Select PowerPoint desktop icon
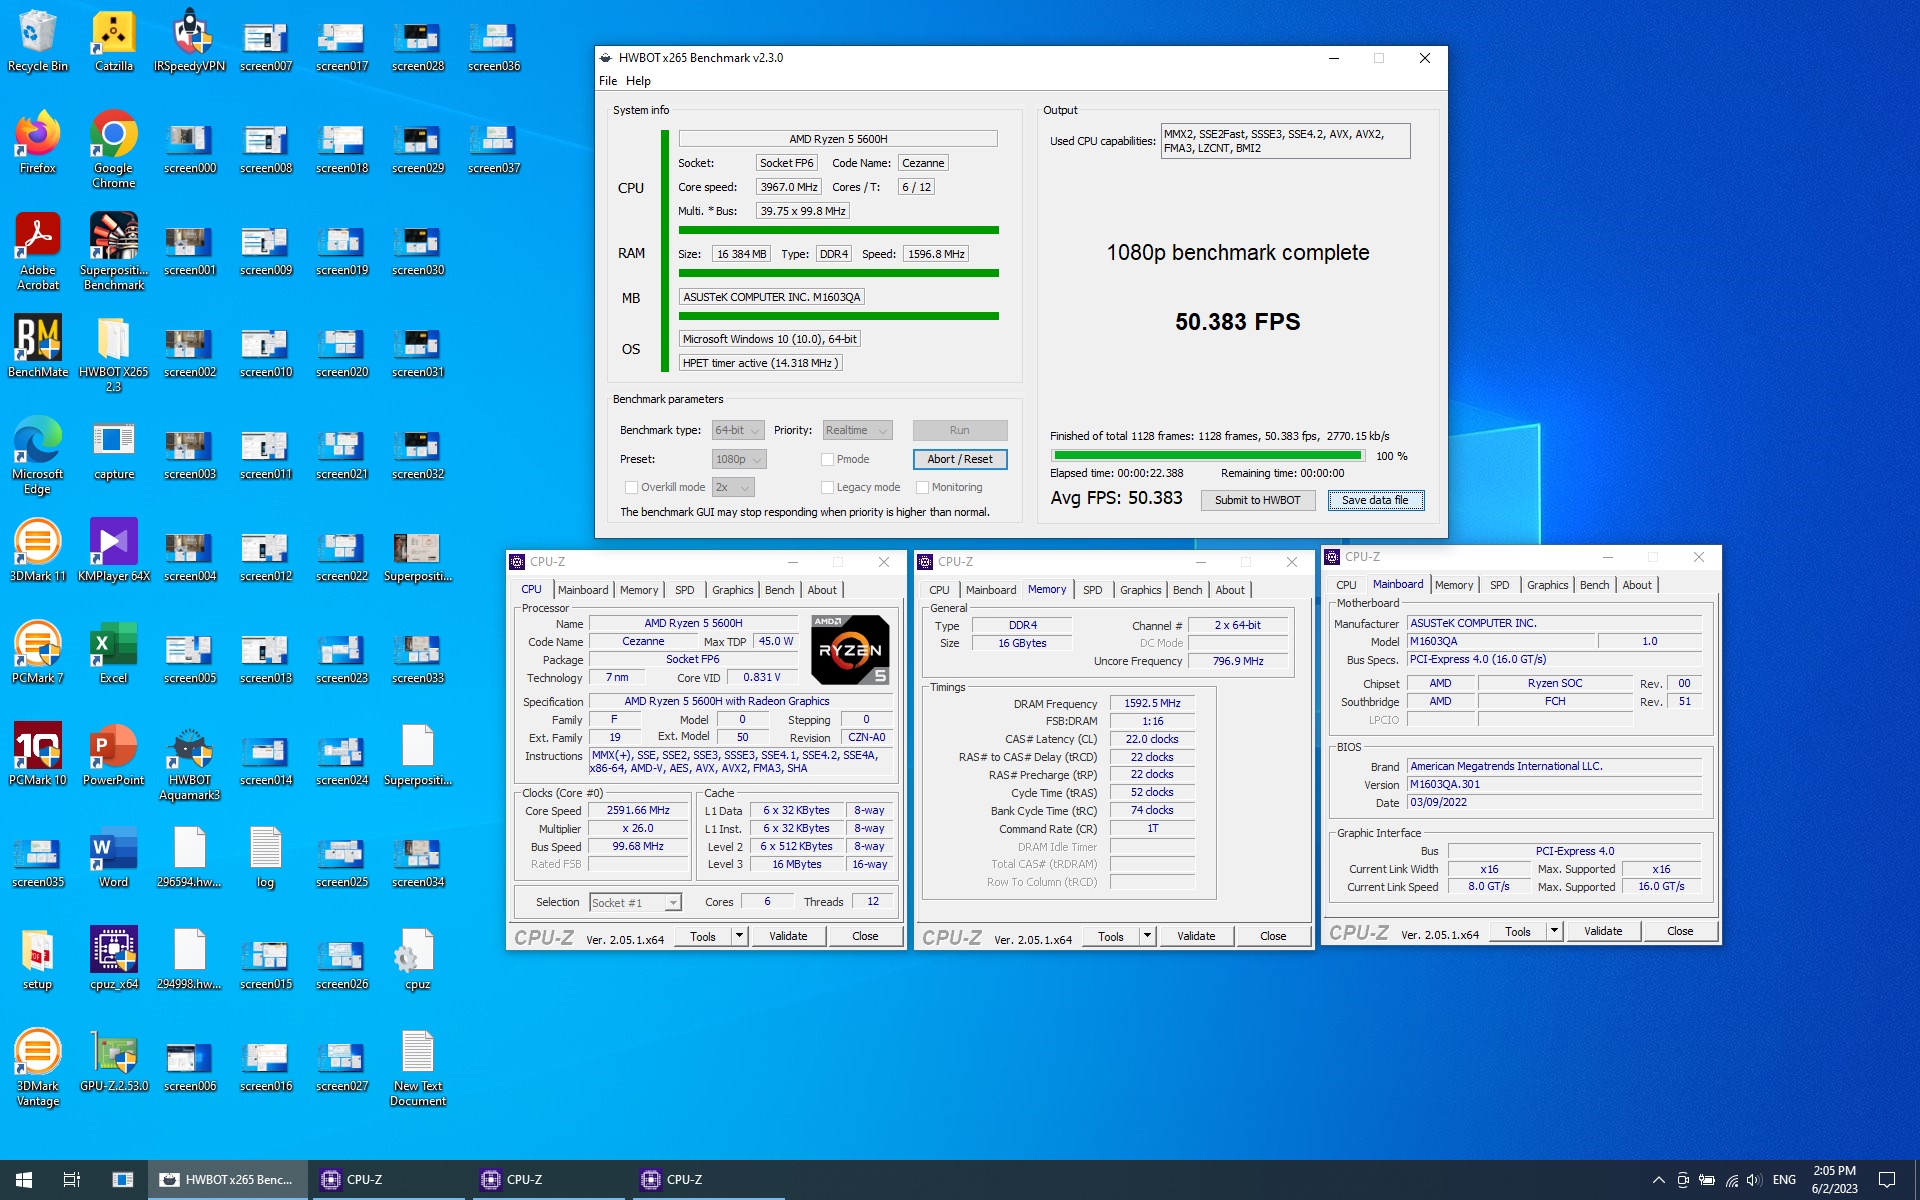The image size is (1920, 1200). (x=114, y=756)
